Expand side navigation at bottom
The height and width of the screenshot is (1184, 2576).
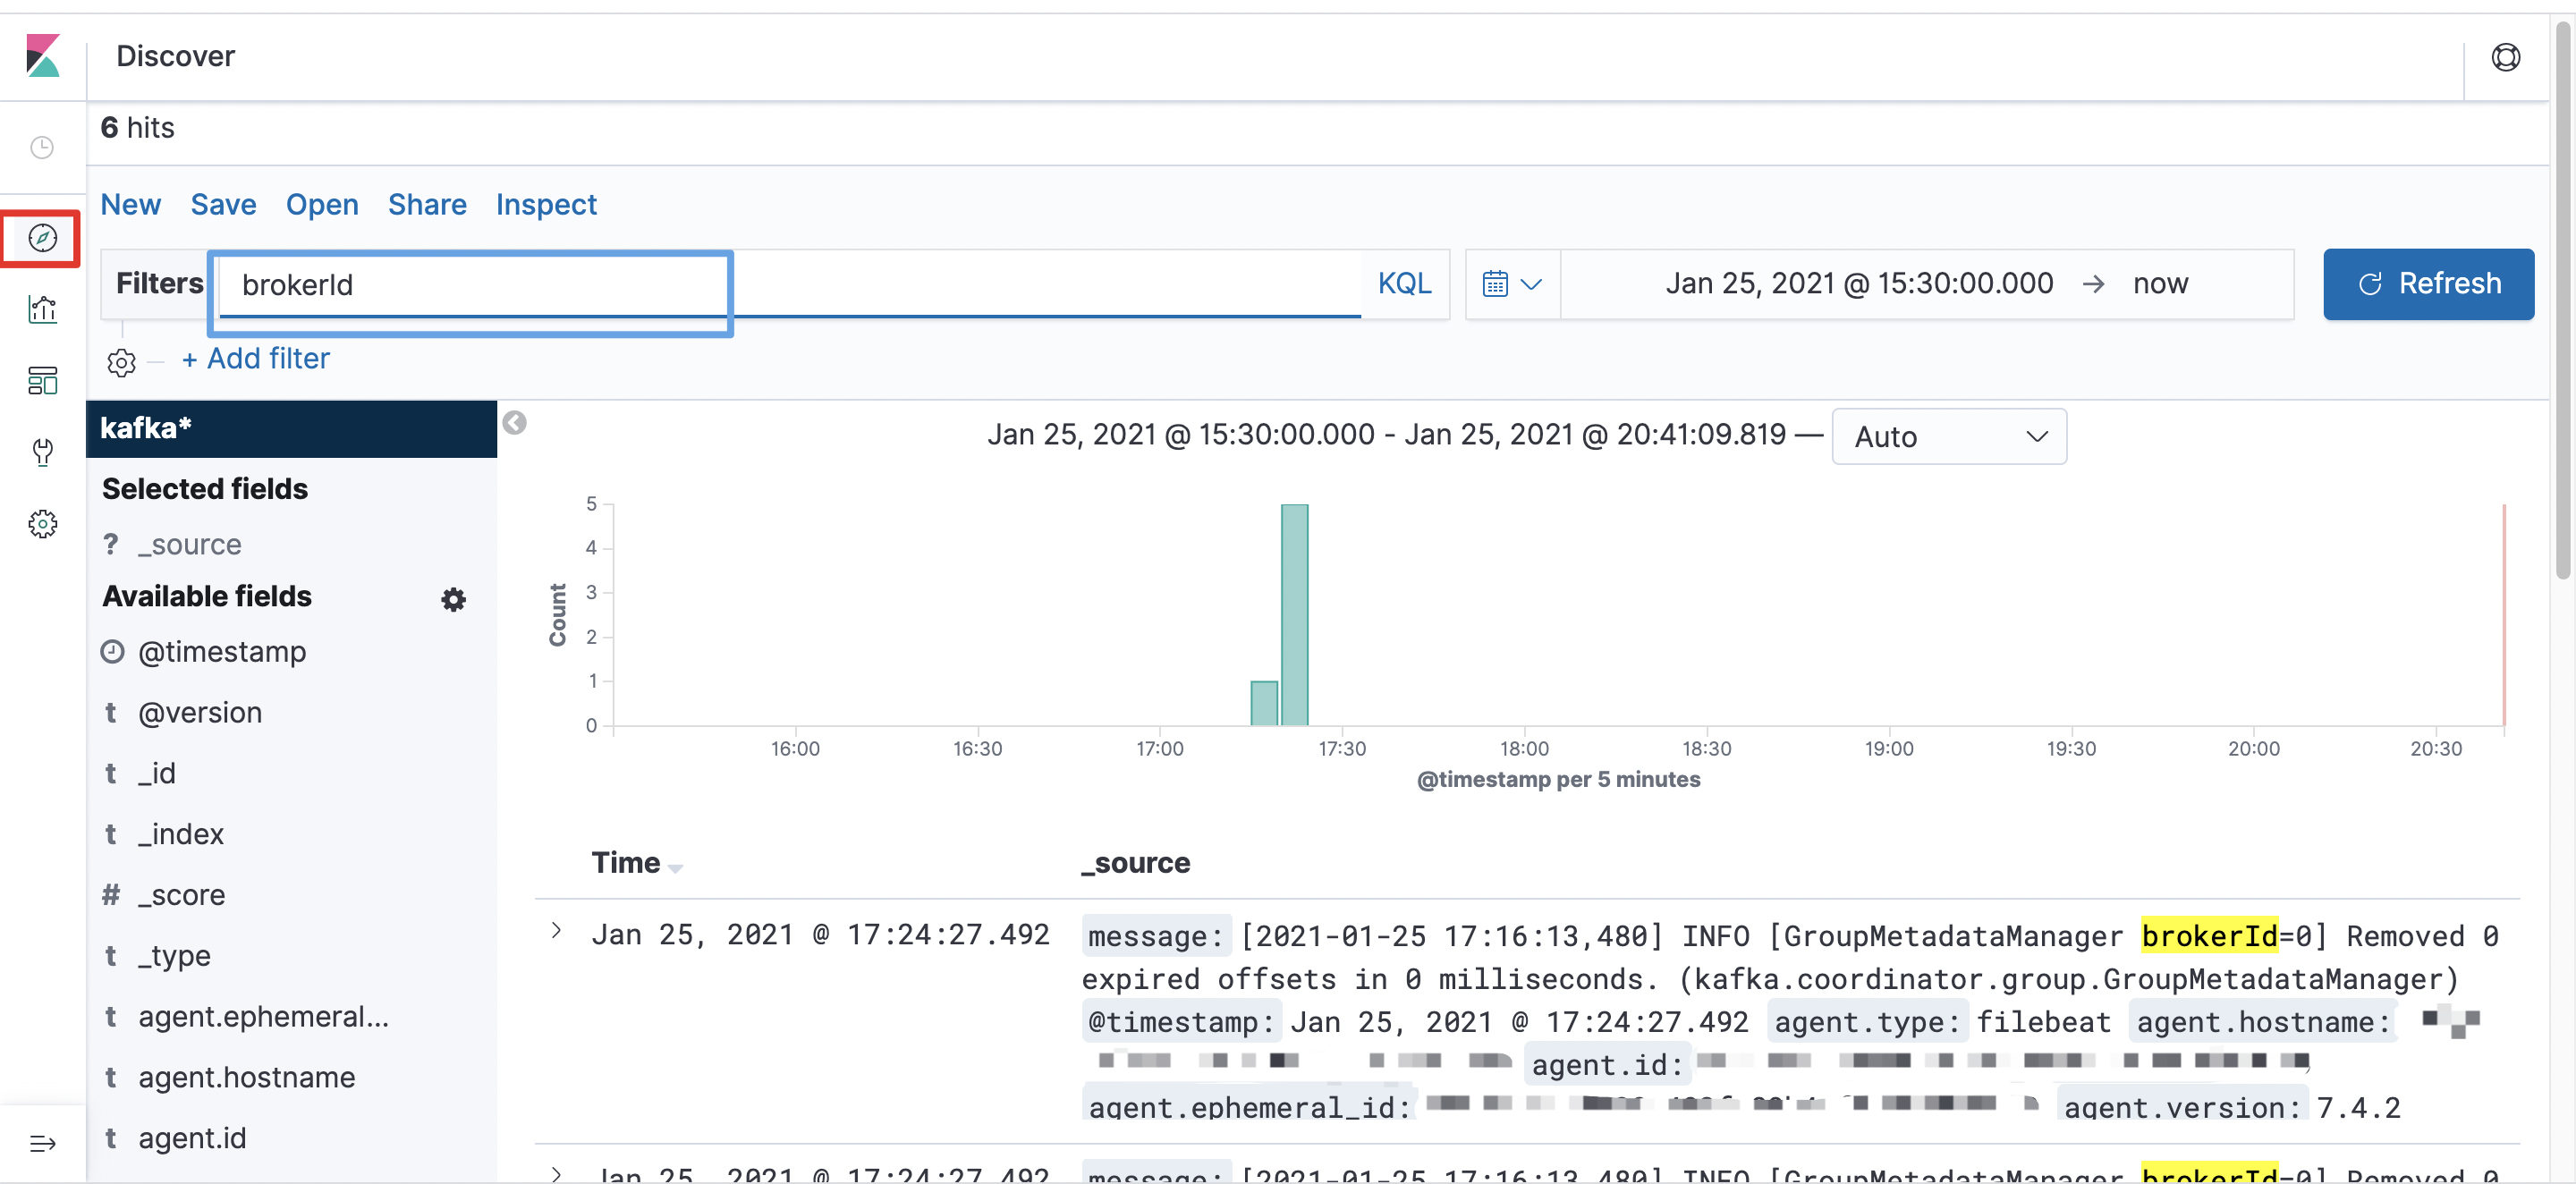tap(42, 1143)
